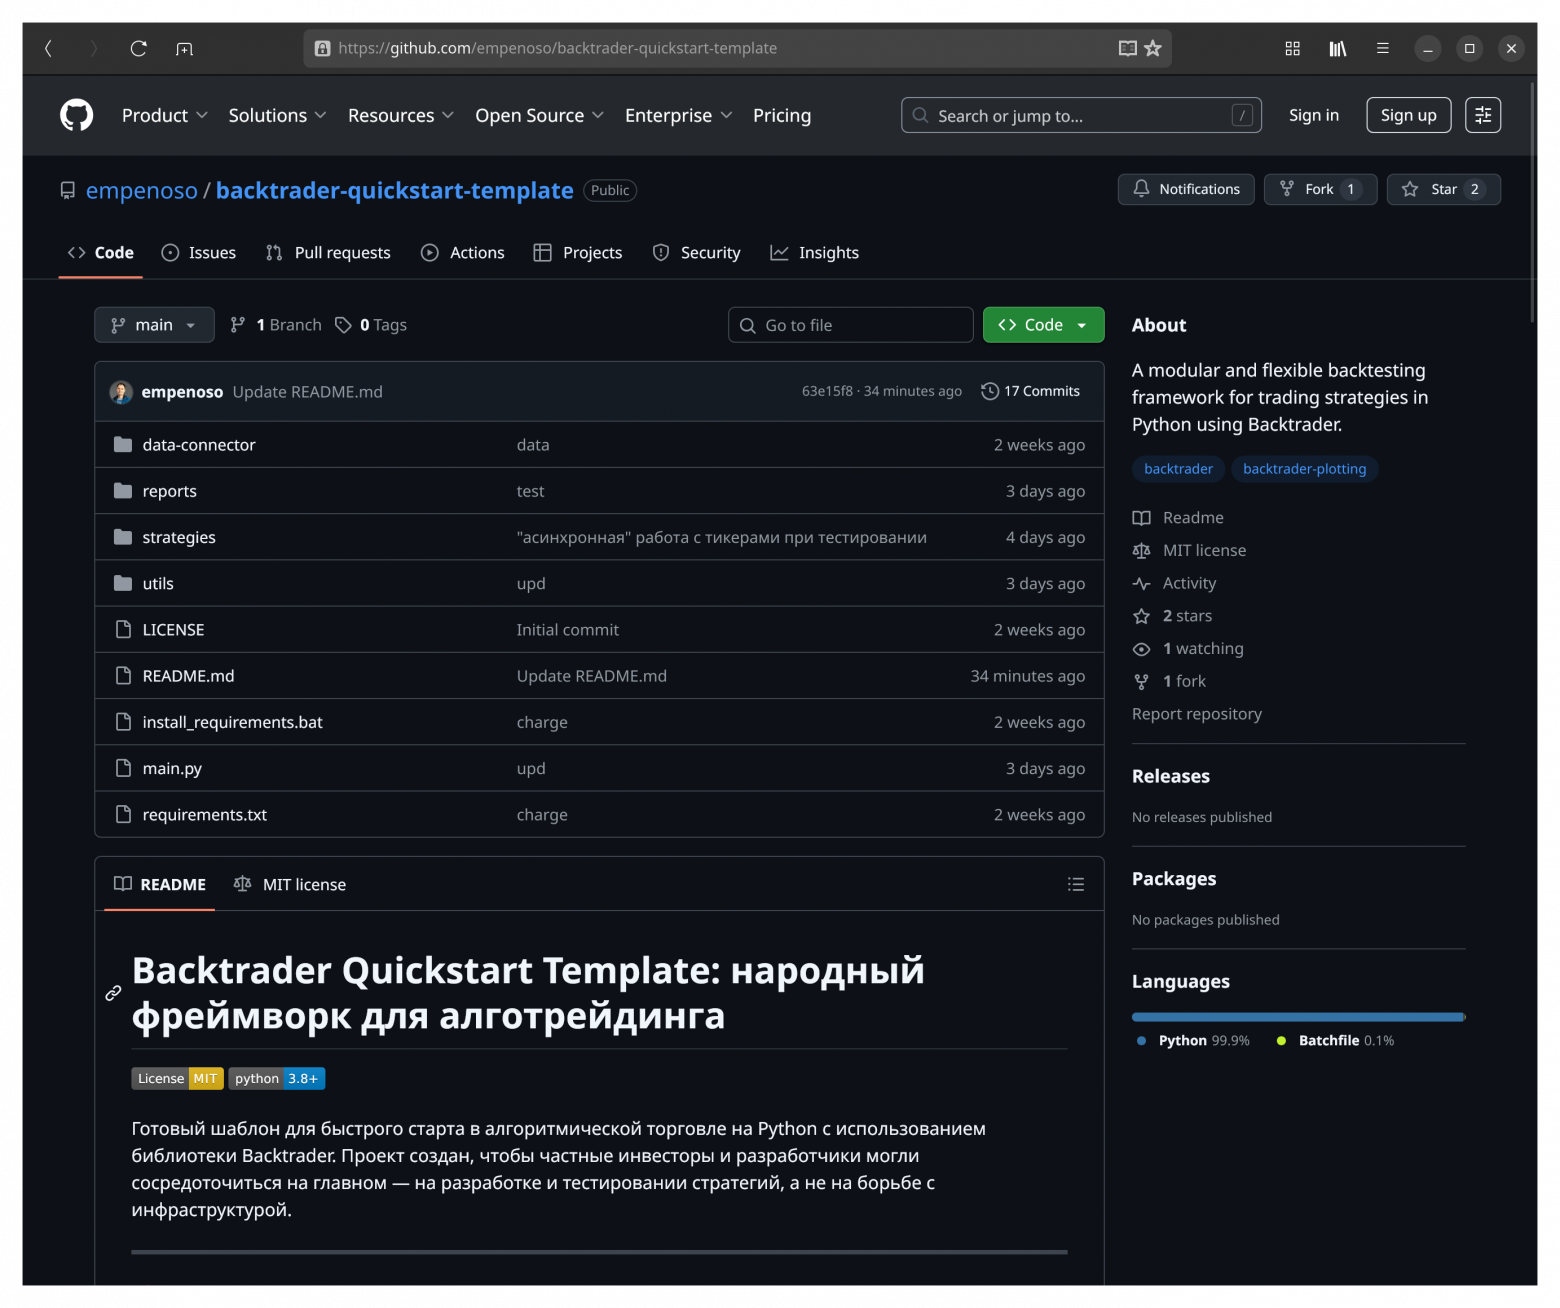
Task: Open the strategies folder
Action: coord(179,537)
